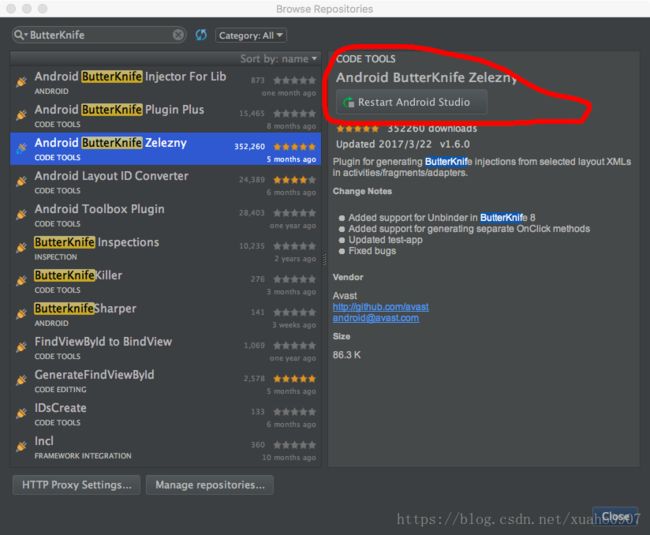Select Android Toolbox Plugin entry
Screen dimensions: 650x535
tap(165, 215)
